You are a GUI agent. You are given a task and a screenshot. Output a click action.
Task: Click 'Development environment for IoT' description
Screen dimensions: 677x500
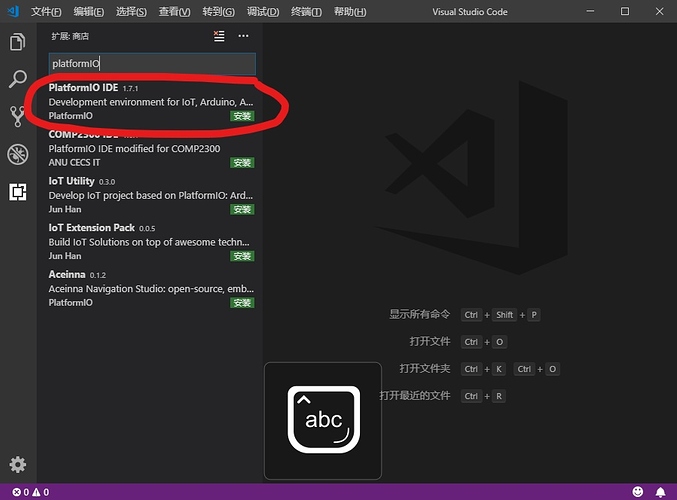(x=151, y=102)
